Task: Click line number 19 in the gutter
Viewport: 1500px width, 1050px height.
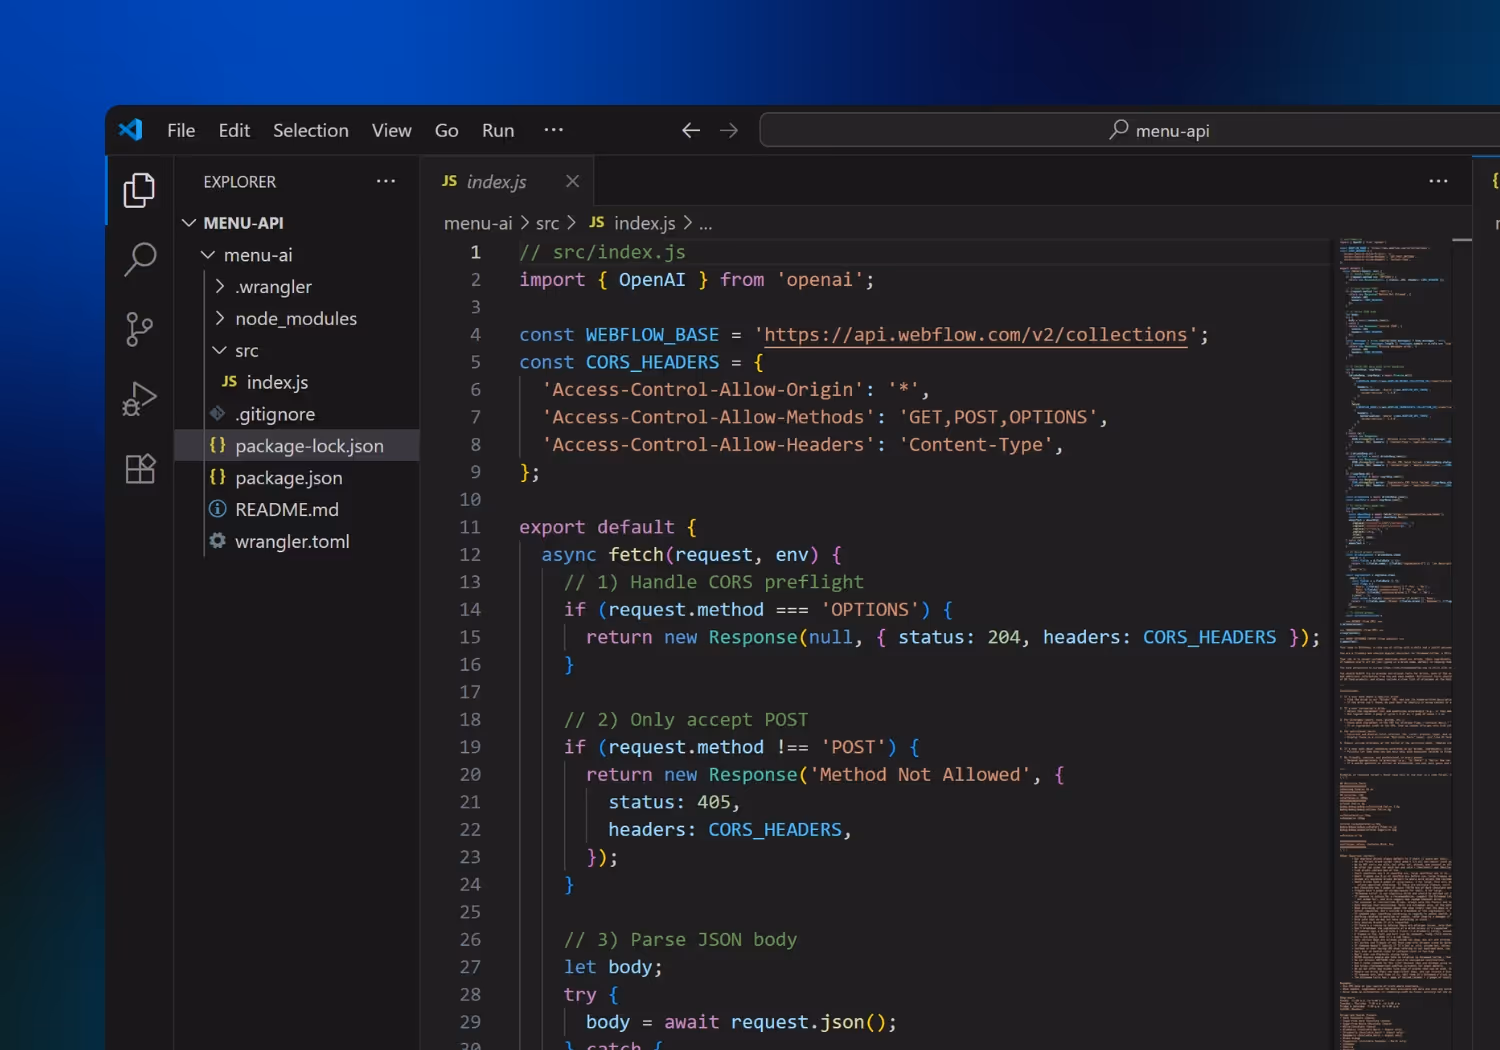Action: pyautogui.click(x=470, y=747)
